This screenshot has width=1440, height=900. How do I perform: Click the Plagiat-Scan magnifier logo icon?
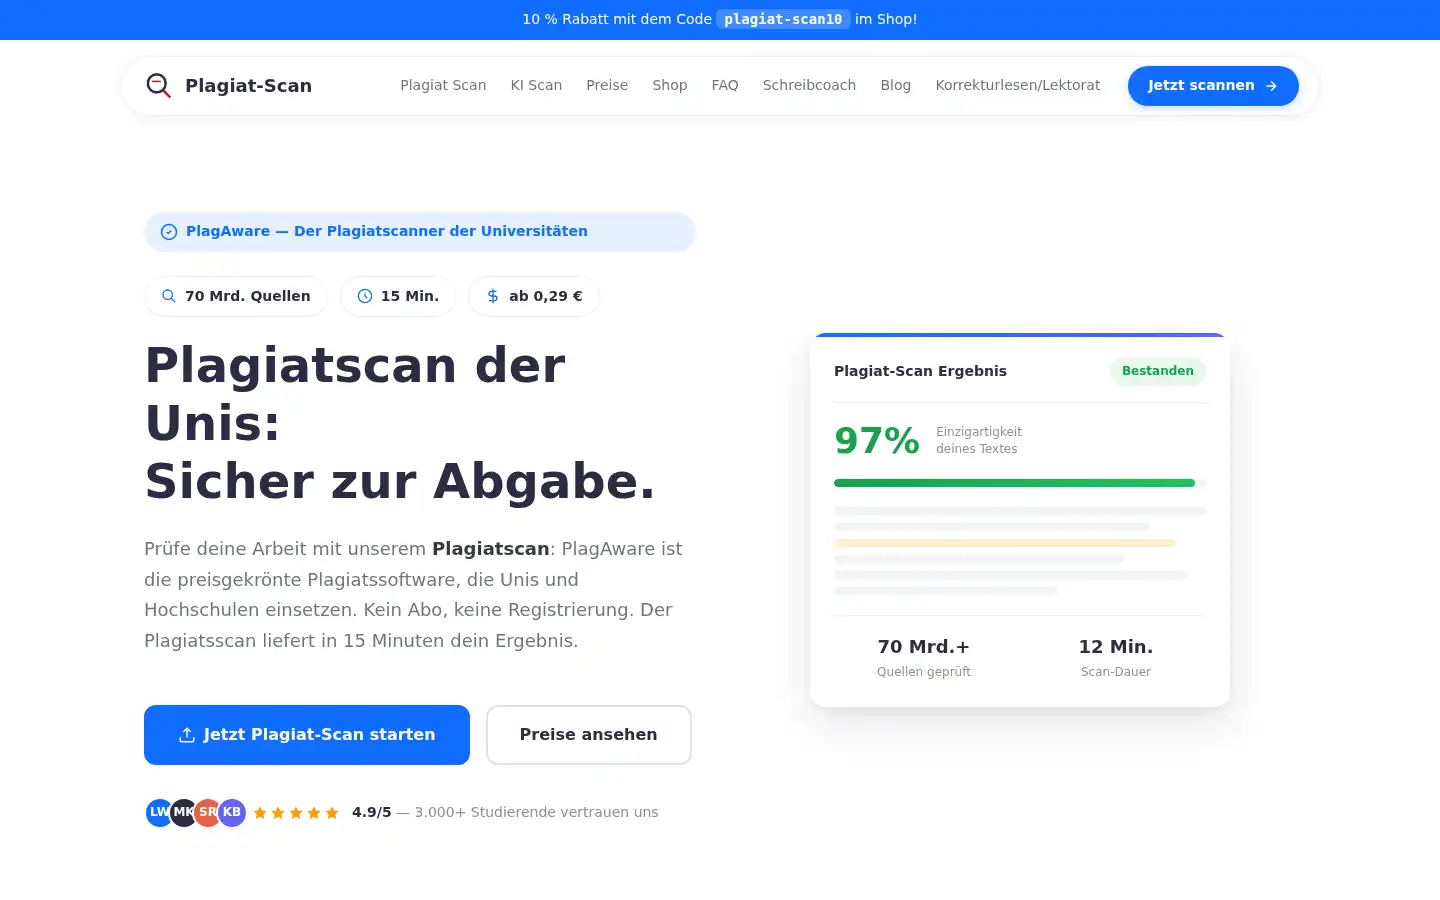(x=158, y=85)
